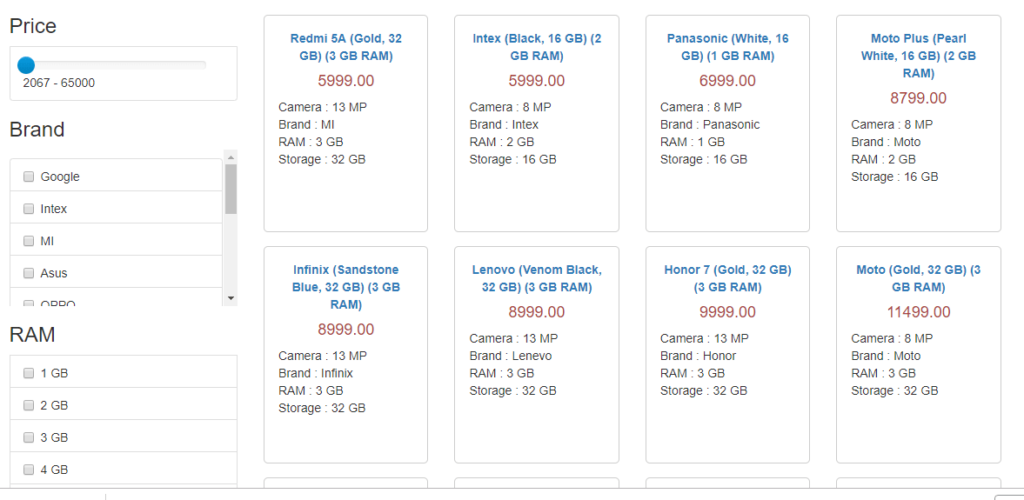Select the Asus brand checkbox
The image size is (1024, 500).
click(29, 273)
